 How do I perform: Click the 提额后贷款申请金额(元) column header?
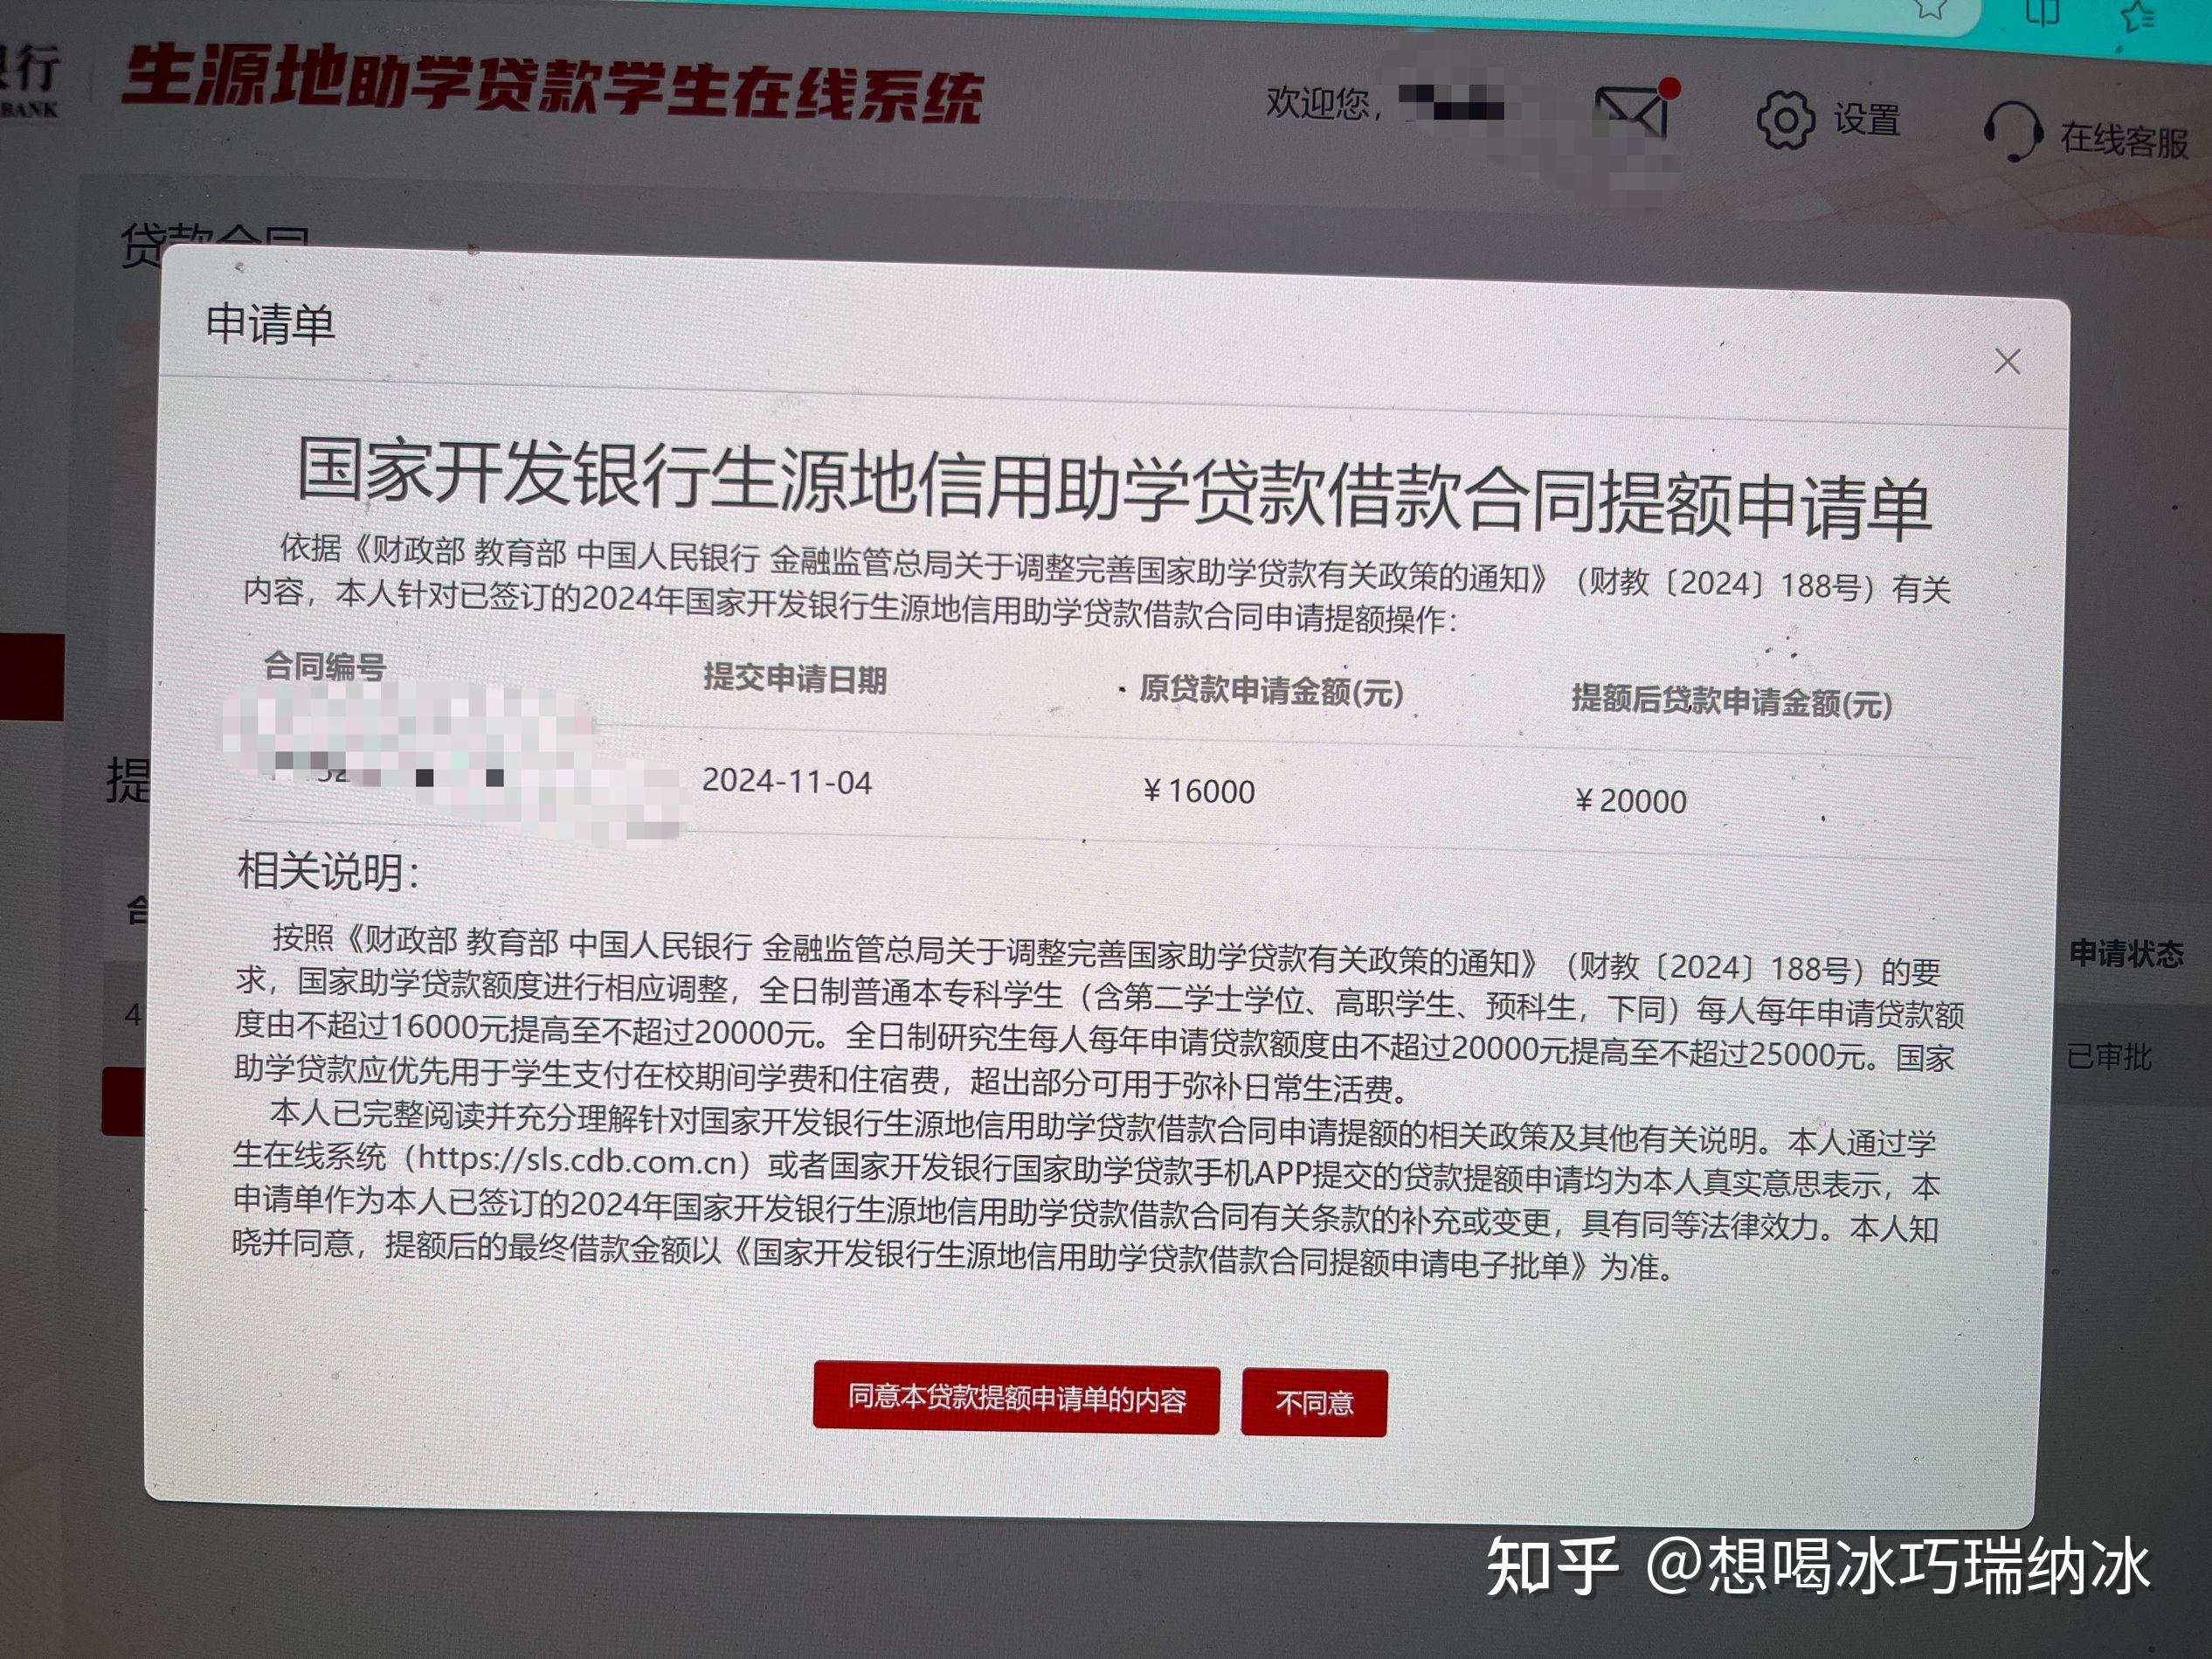[x=1732, y=701]
